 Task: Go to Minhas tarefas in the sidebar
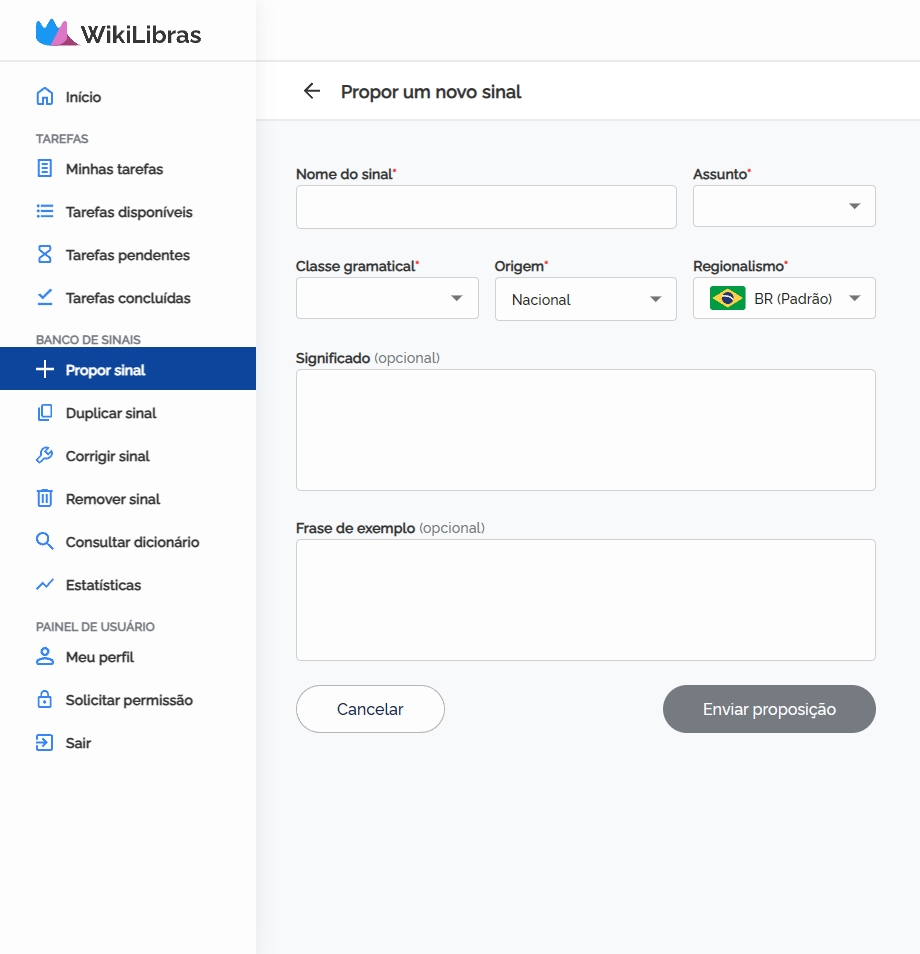(114, 169)
